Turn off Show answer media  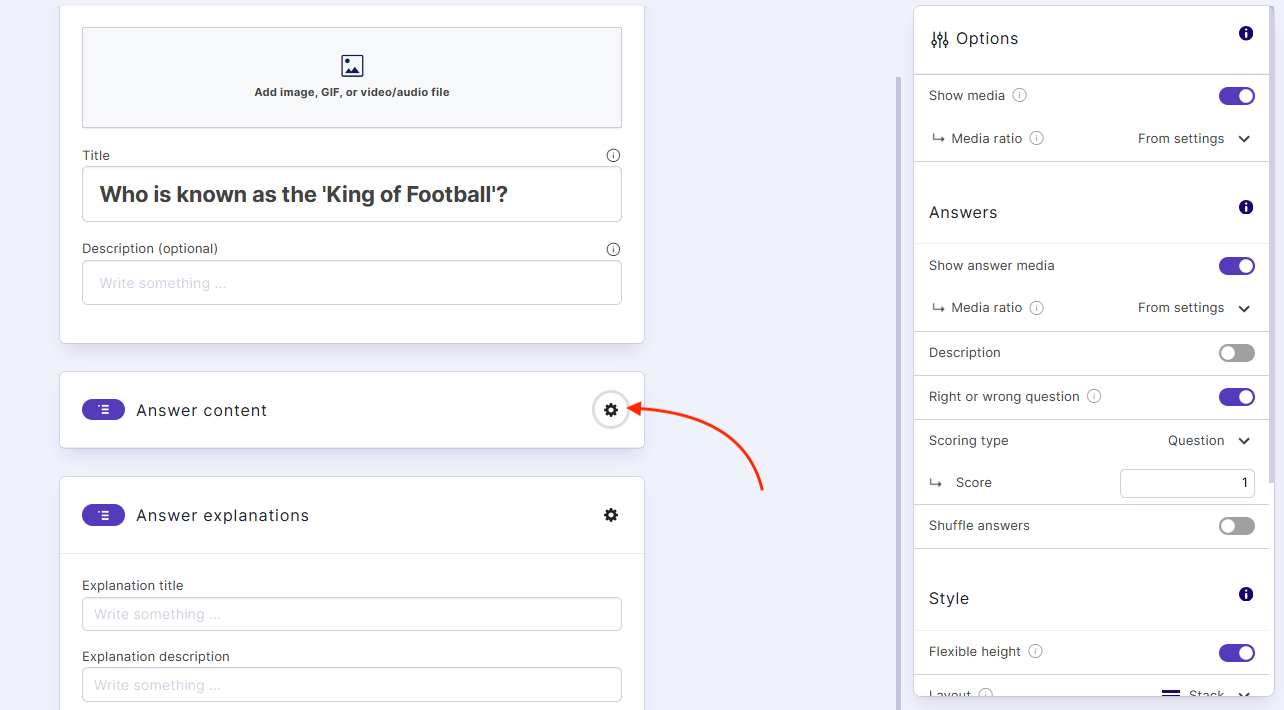1236,266
